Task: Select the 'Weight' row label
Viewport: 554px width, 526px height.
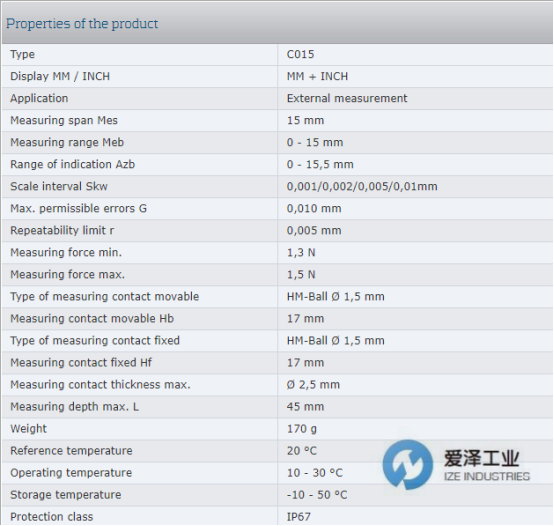Action: coord(28,429)
